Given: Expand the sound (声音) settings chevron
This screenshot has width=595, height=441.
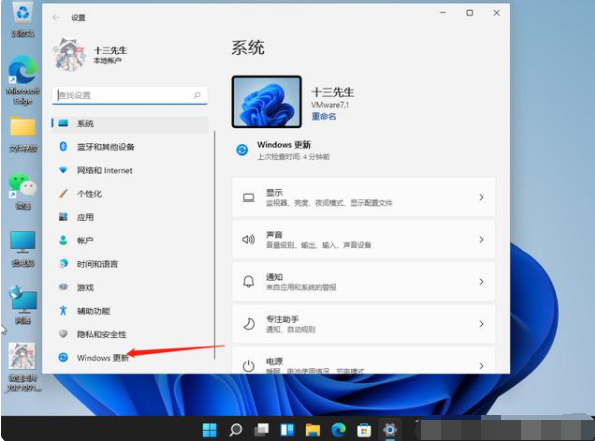Looking at the screenshot, I should [481, 239].
